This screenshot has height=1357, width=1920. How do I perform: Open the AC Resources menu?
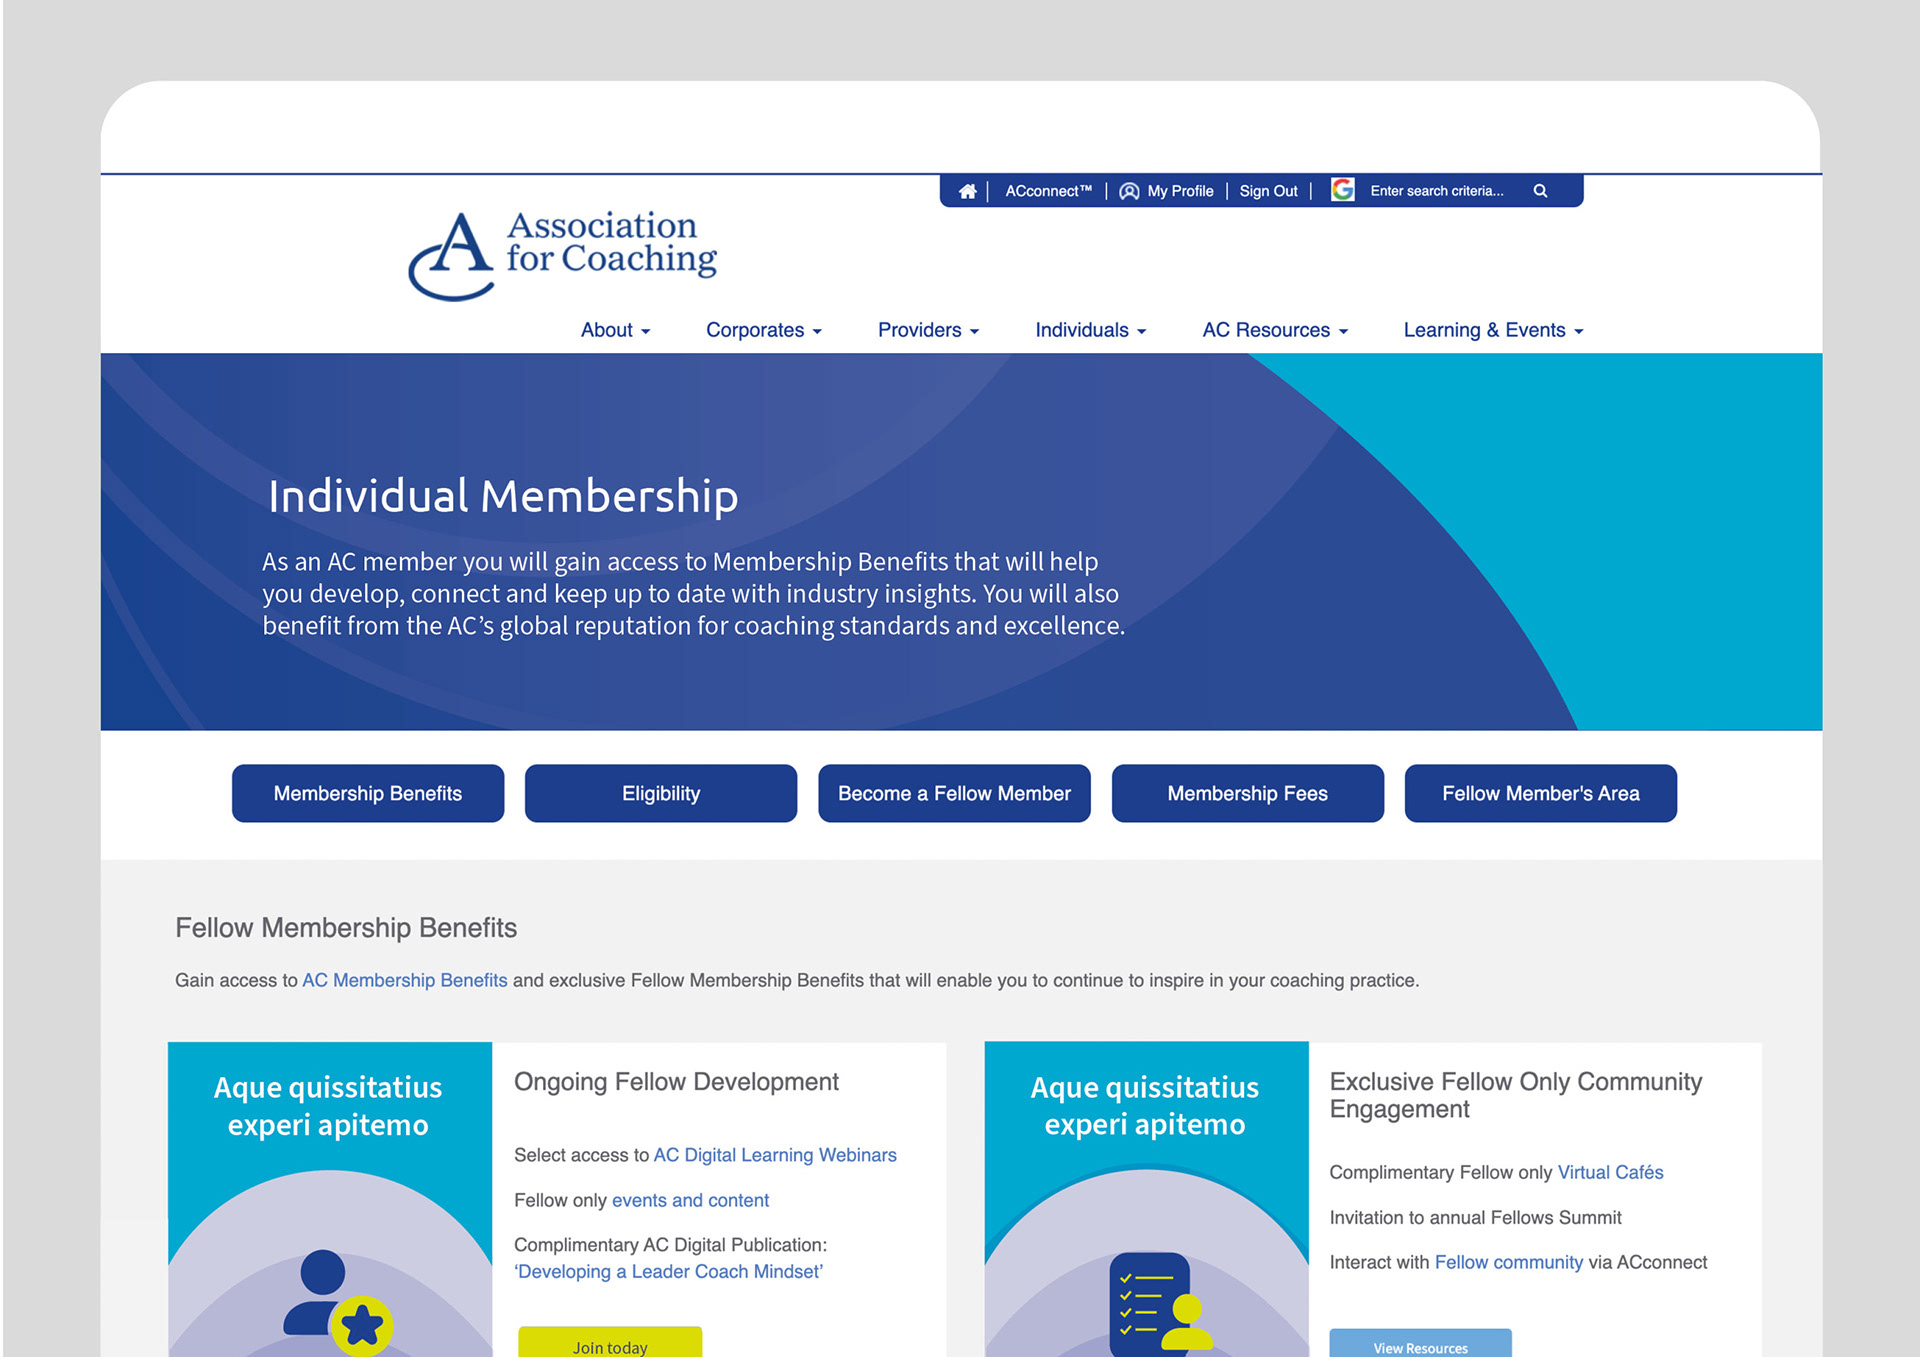pyautogui.click(x=1274, y=330)
